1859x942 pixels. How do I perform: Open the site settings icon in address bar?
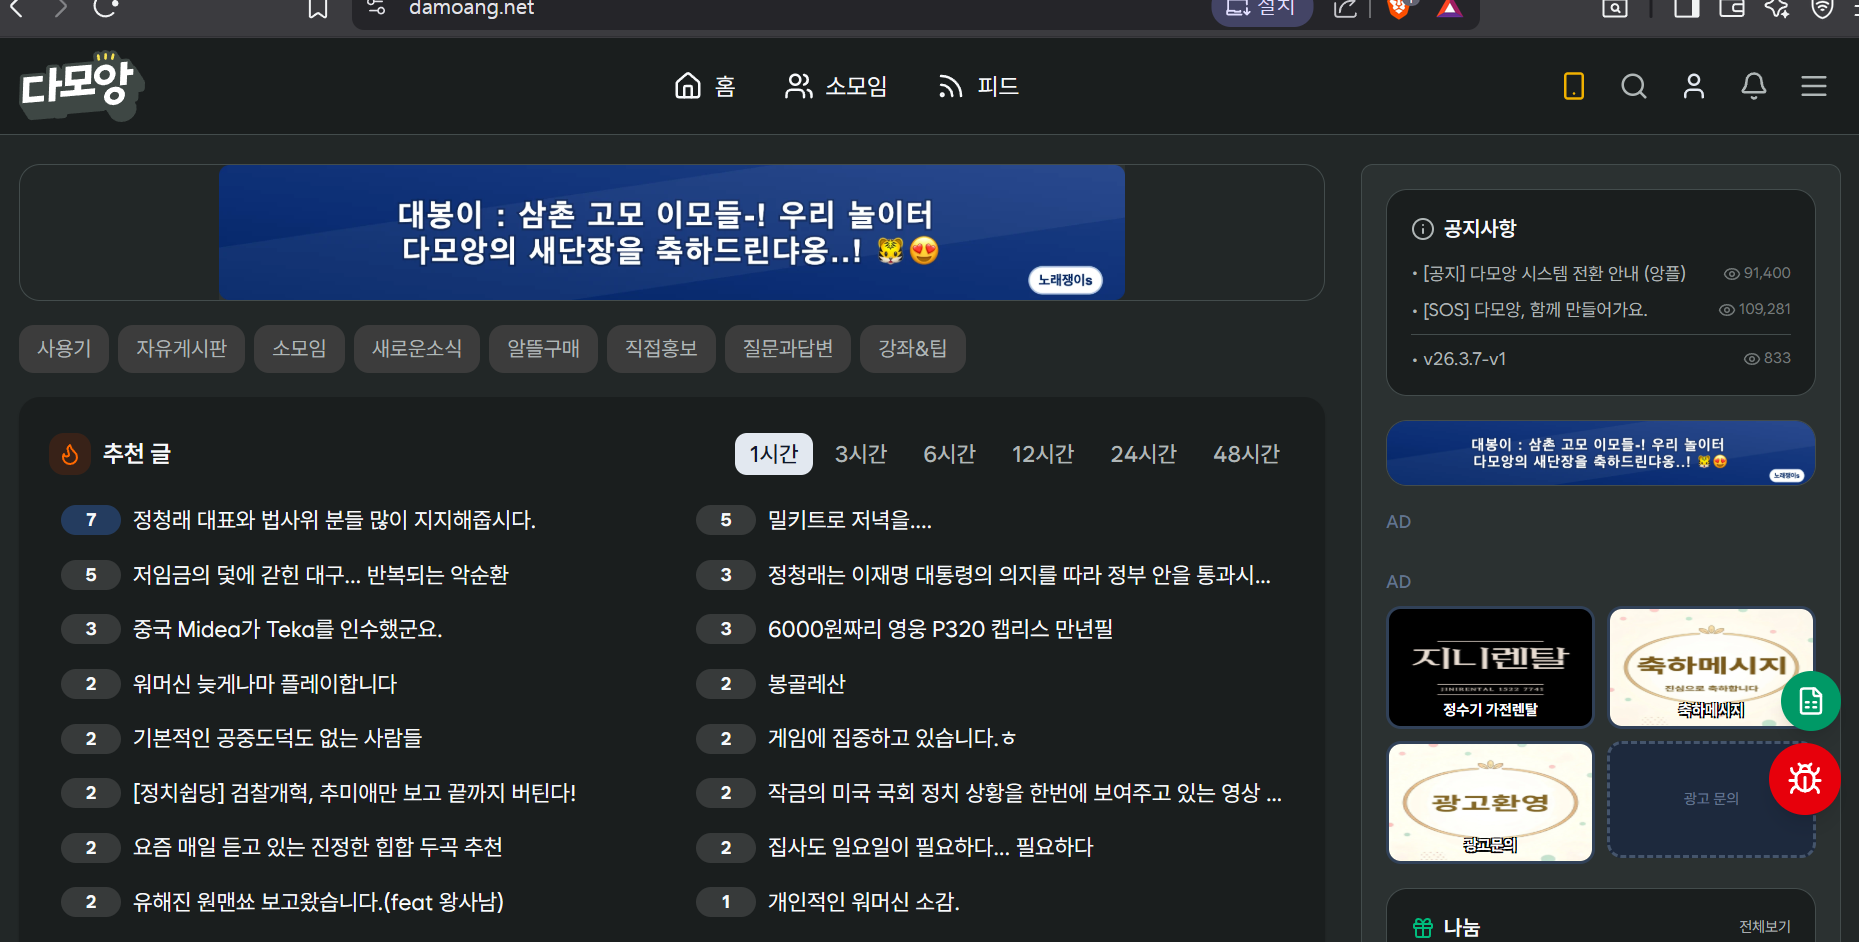376,8
